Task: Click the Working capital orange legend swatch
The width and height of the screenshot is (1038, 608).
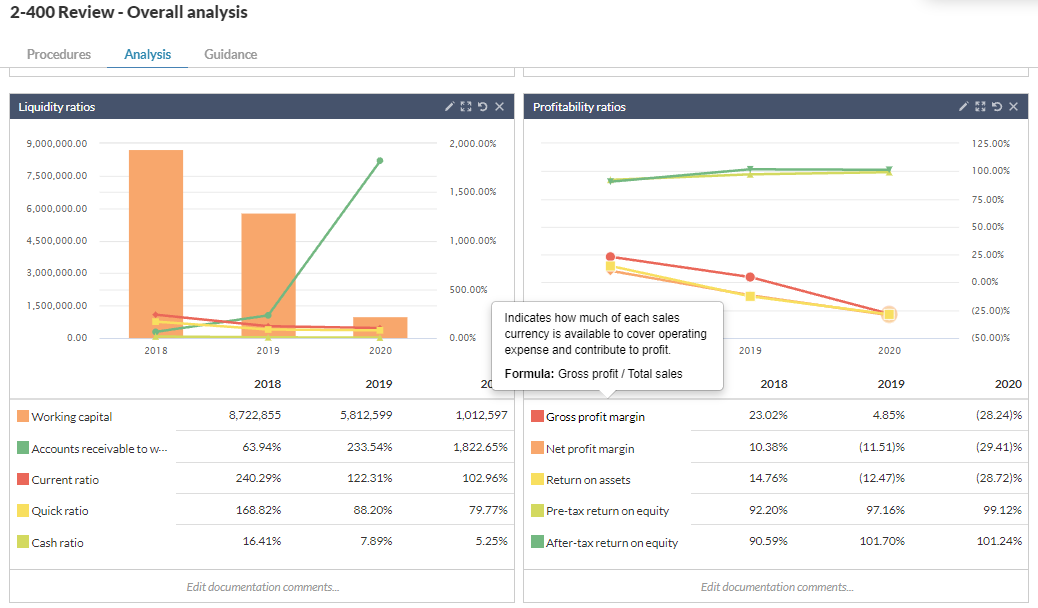Action: pyautogui.click(x=23, y=417)
